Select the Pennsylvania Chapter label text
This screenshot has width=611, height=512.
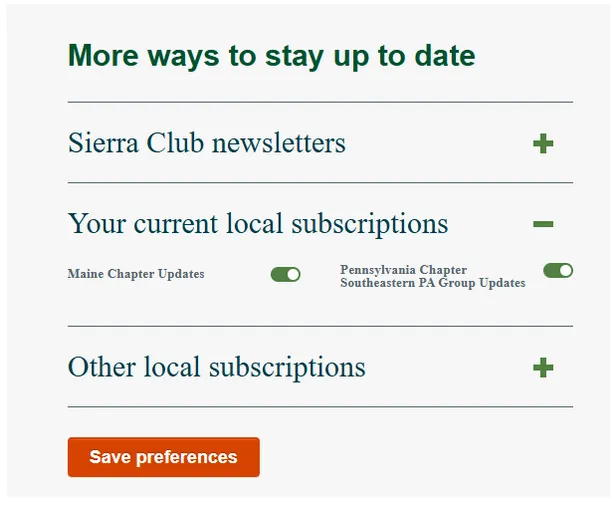(403, 270)
